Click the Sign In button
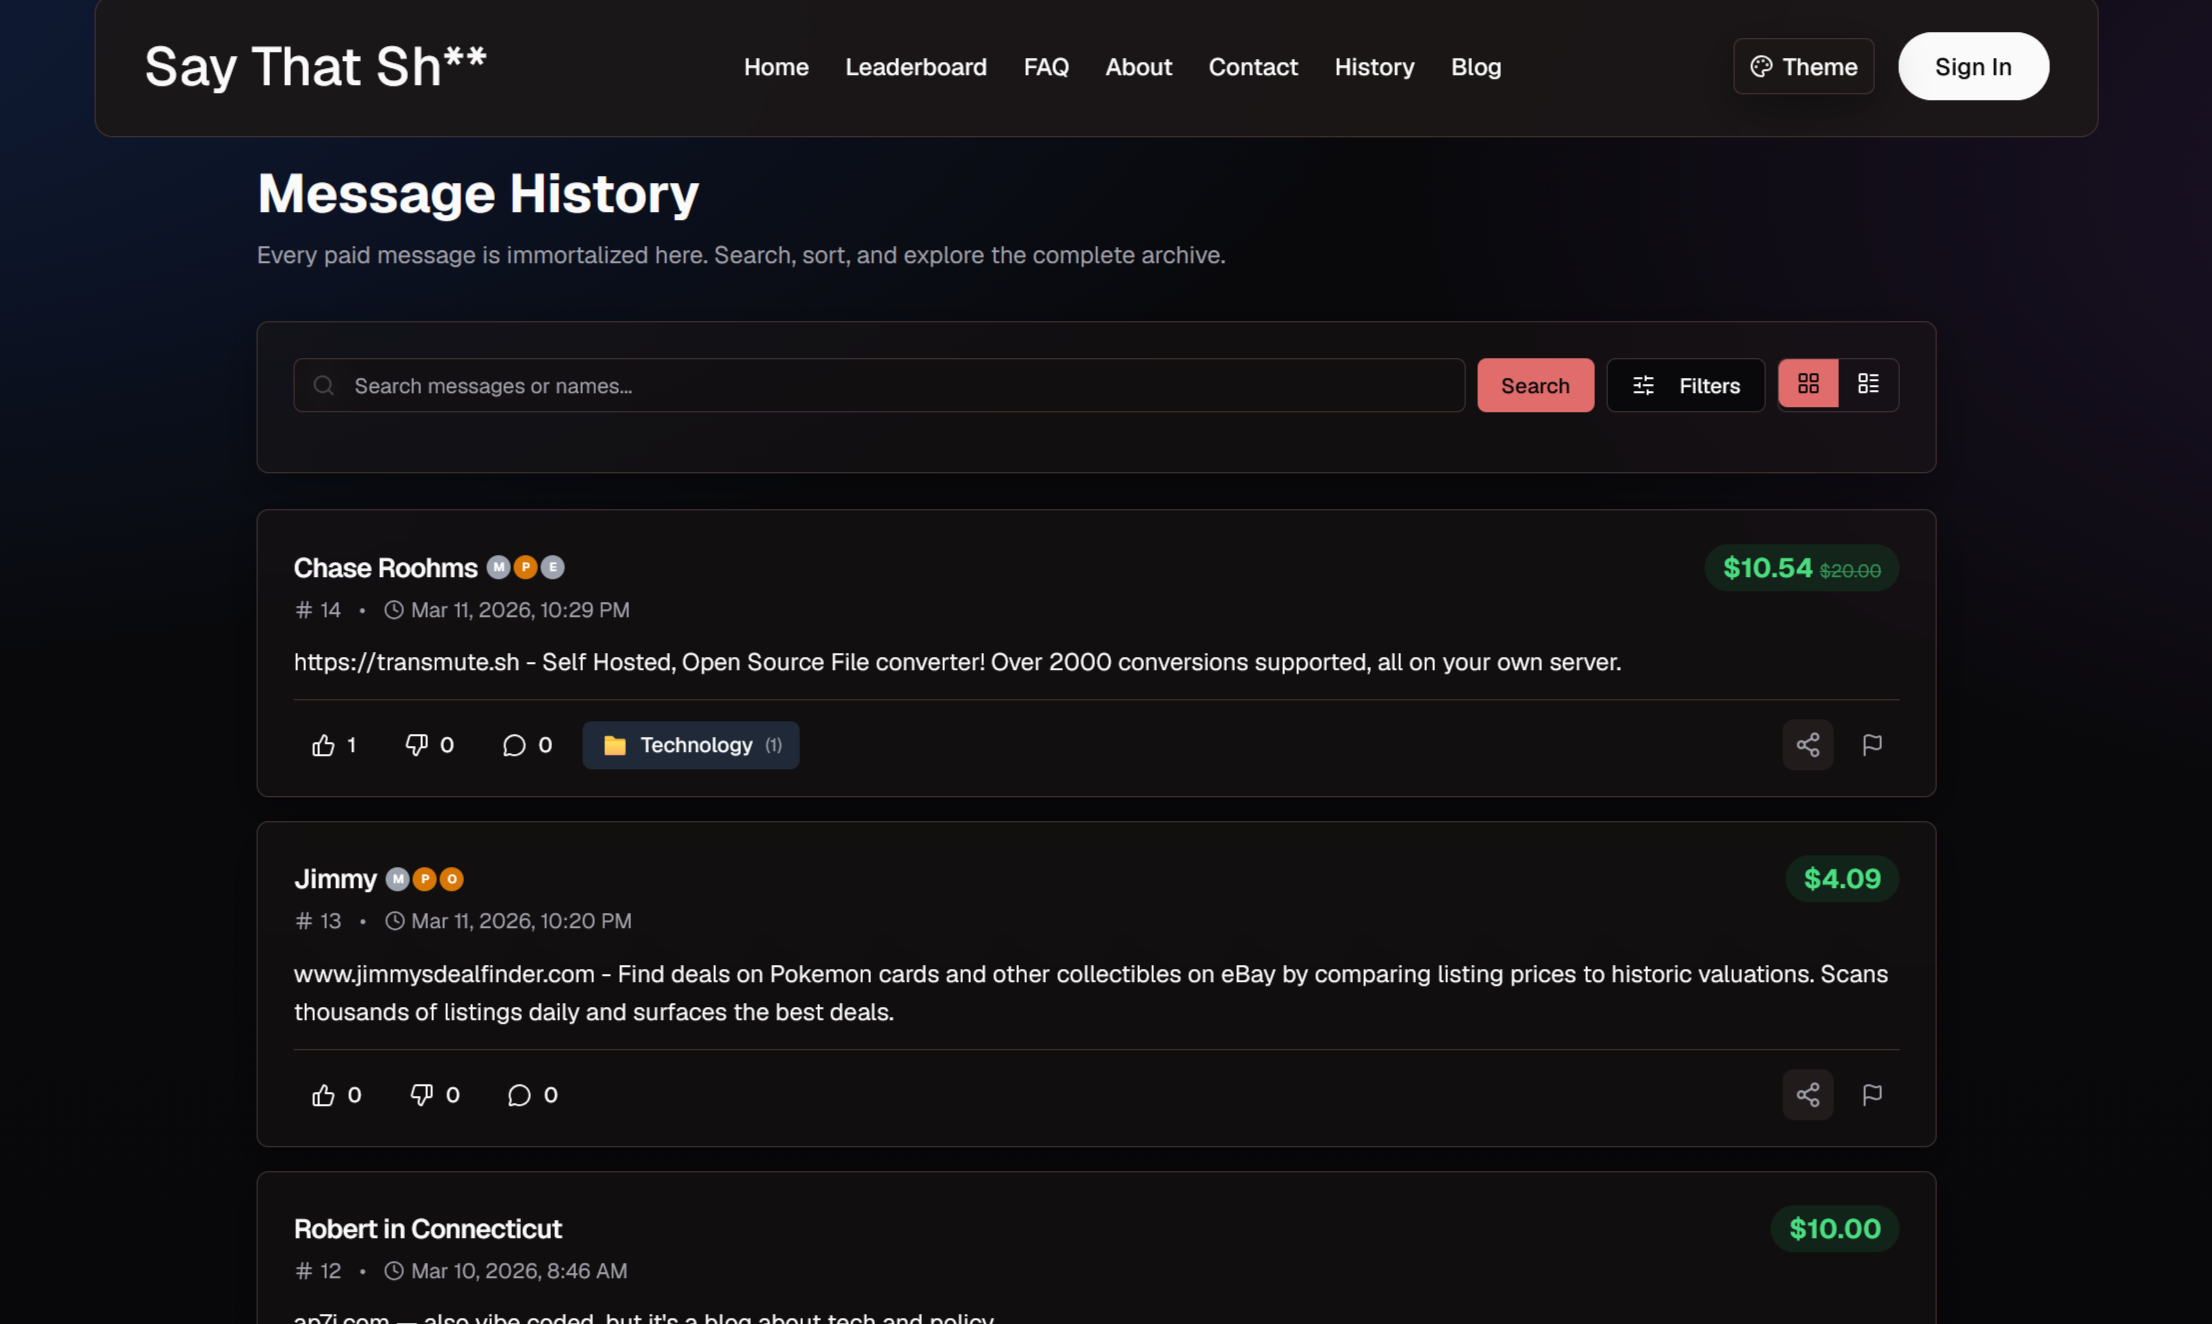Screen dimensions: 2212x1324 1973,66
